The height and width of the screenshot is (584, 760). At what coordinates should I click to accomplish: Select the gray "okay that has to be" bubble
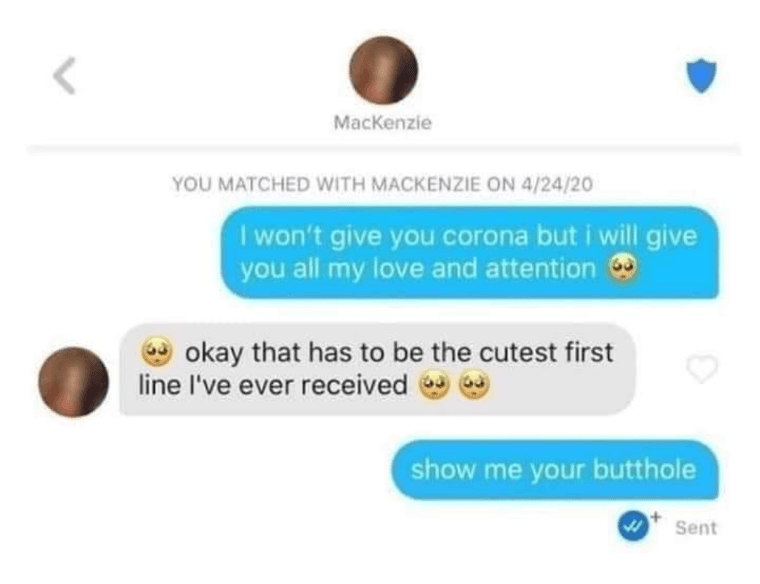[377, 369]
